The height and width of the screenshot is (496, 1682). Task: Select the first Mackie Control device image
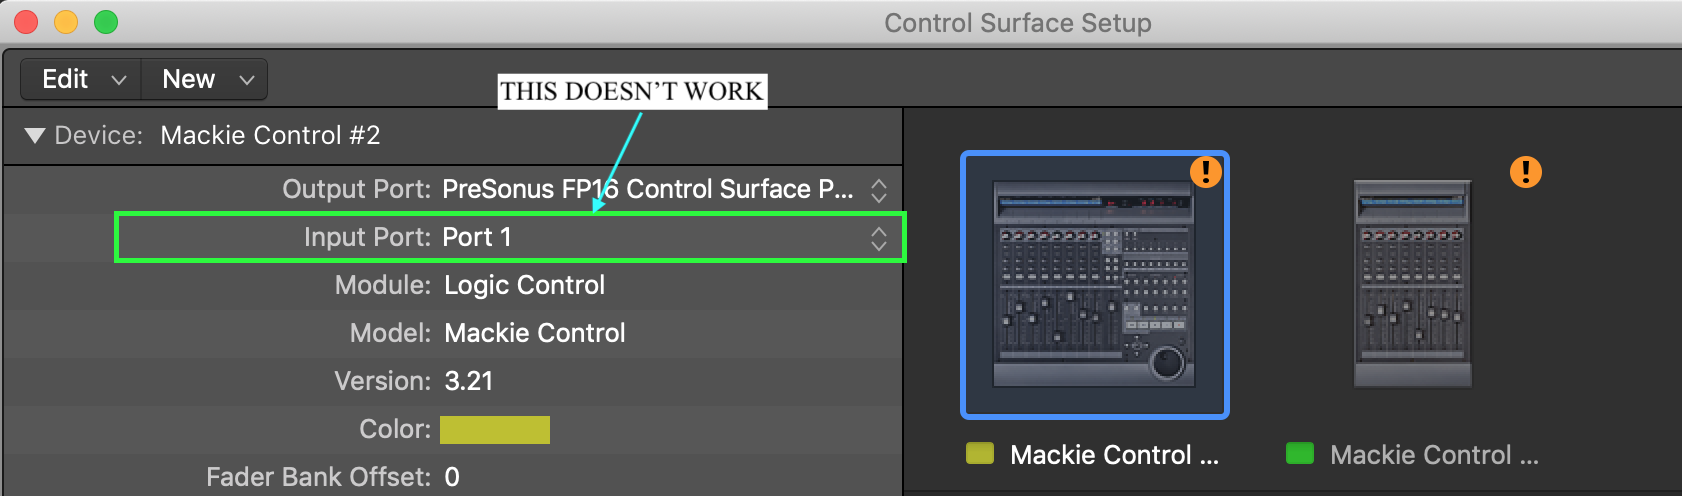(1093, 284)
